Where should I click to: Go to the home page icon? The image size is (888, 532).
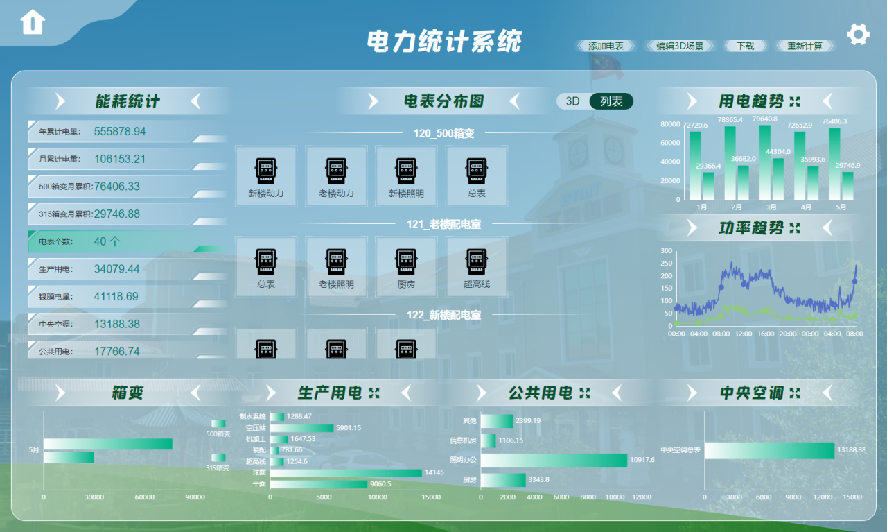pyautogui.click(x=32, y=23)
